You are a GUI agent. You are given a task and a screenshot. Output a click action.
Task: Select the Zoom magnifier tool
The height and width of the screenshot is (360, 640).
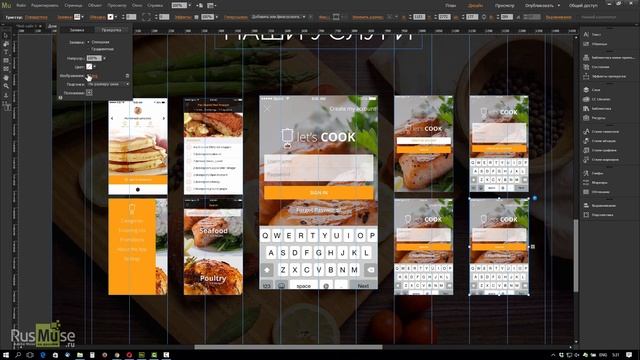point(6,86)
